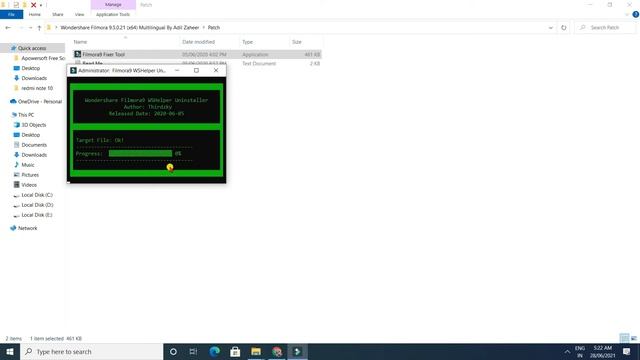
Task: Open the taskbar clock and date
Action: tap(602, 351)
